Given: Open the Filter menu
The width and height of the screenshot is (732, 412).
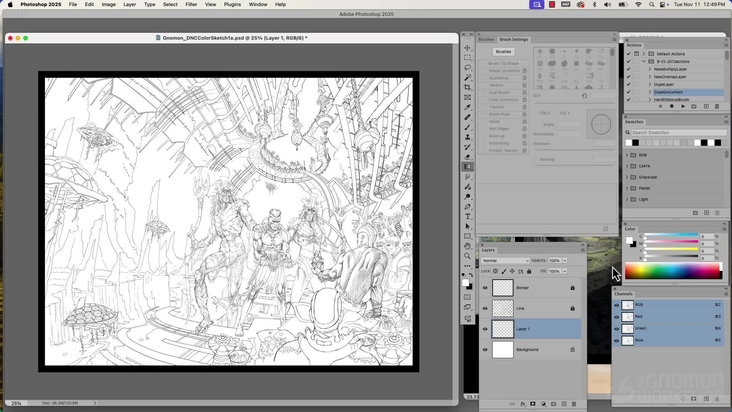Looking at the screenshot, I should pos(191,4).
